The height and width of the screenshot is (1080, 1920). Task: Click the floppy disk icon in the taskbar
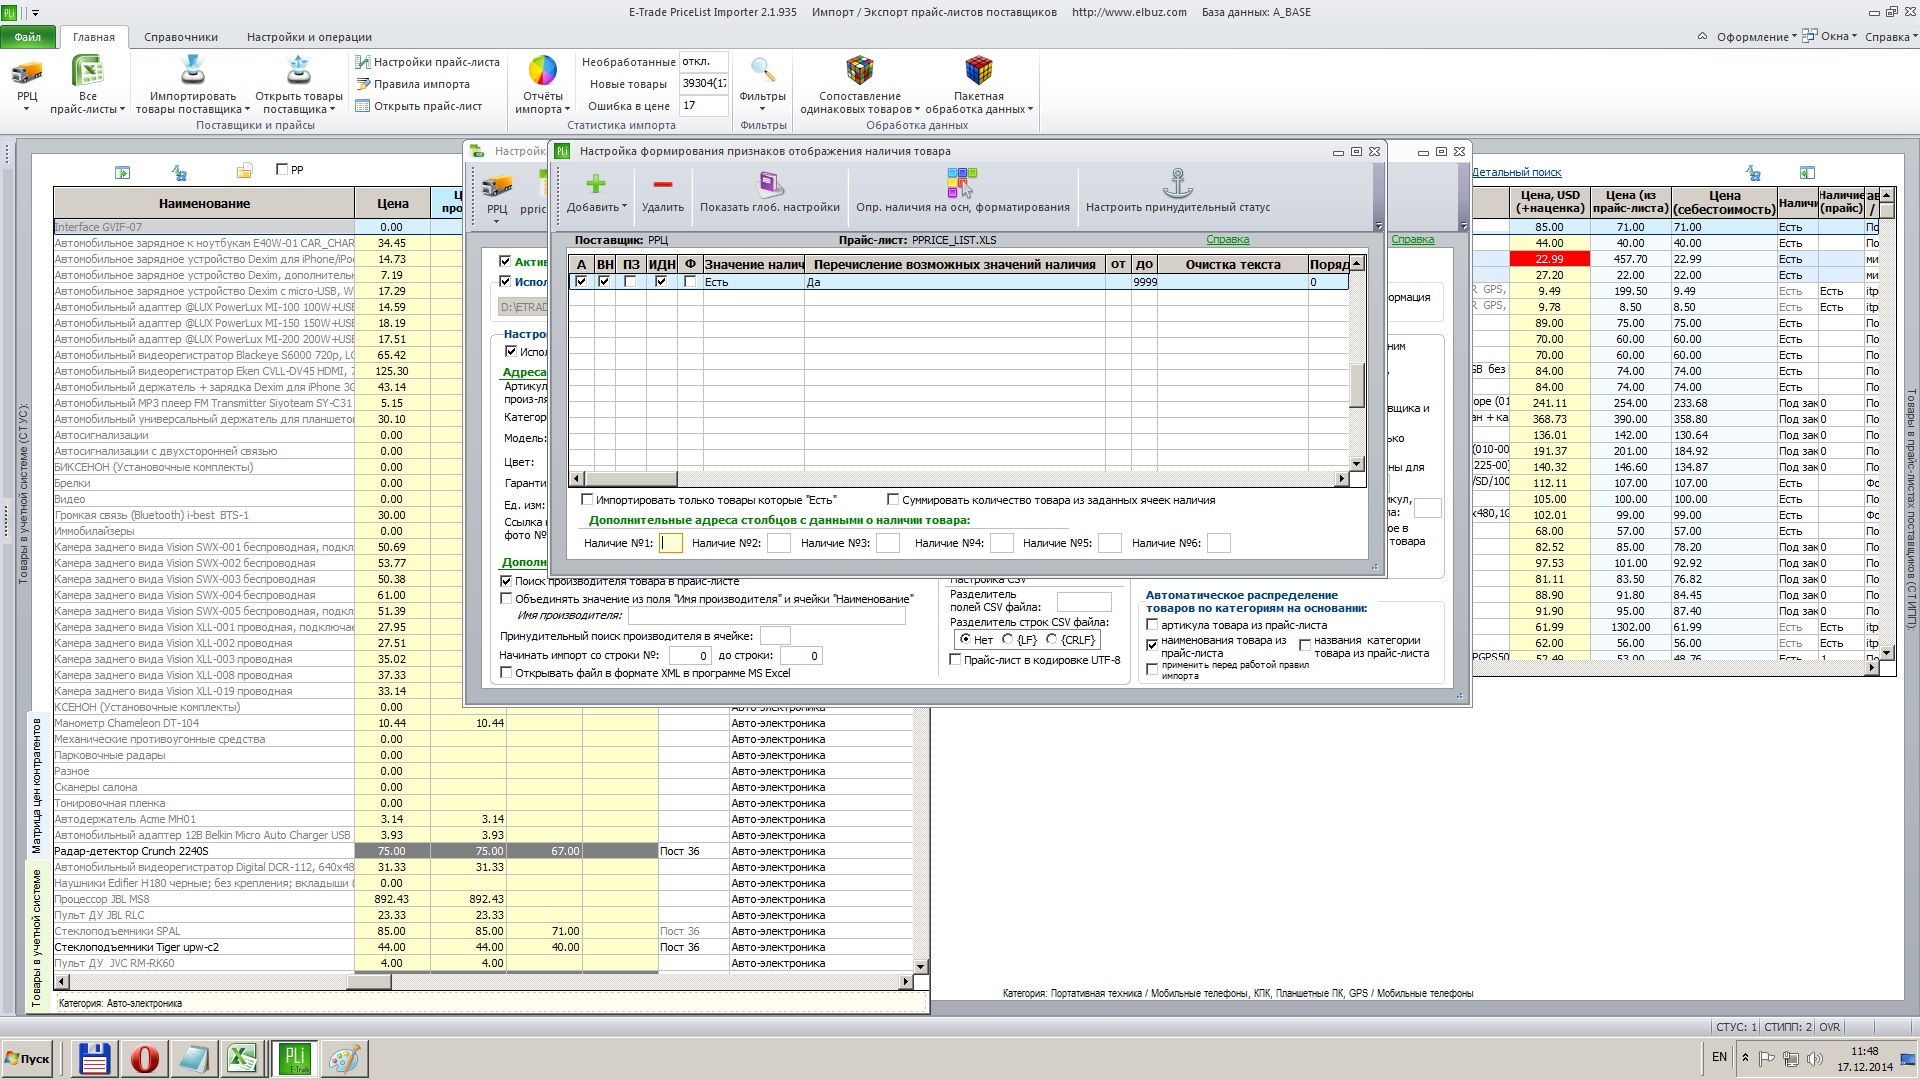(95, 1058)
